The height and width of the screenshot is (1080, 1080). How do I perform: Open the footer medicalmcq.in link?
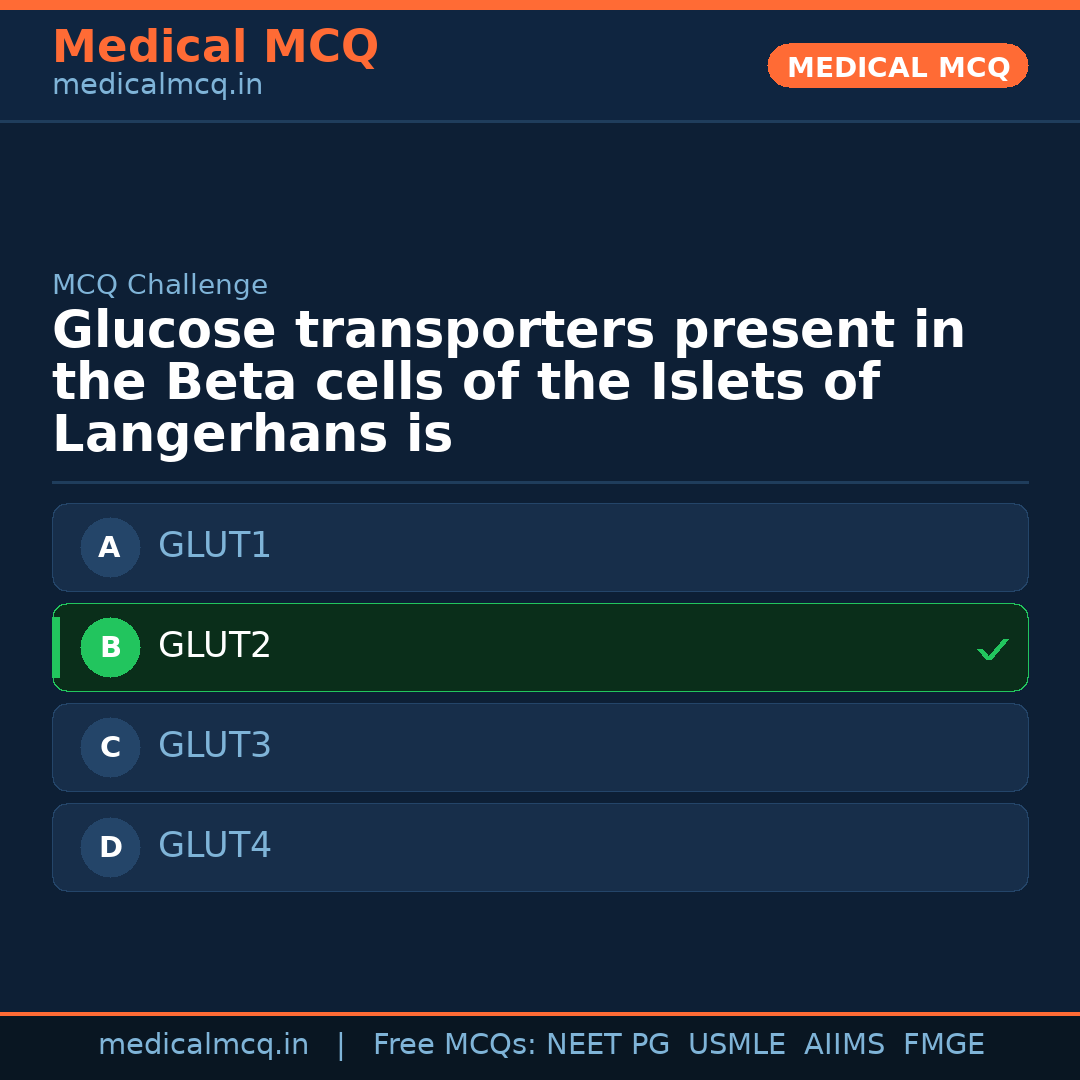click(x=203, y=1045)
